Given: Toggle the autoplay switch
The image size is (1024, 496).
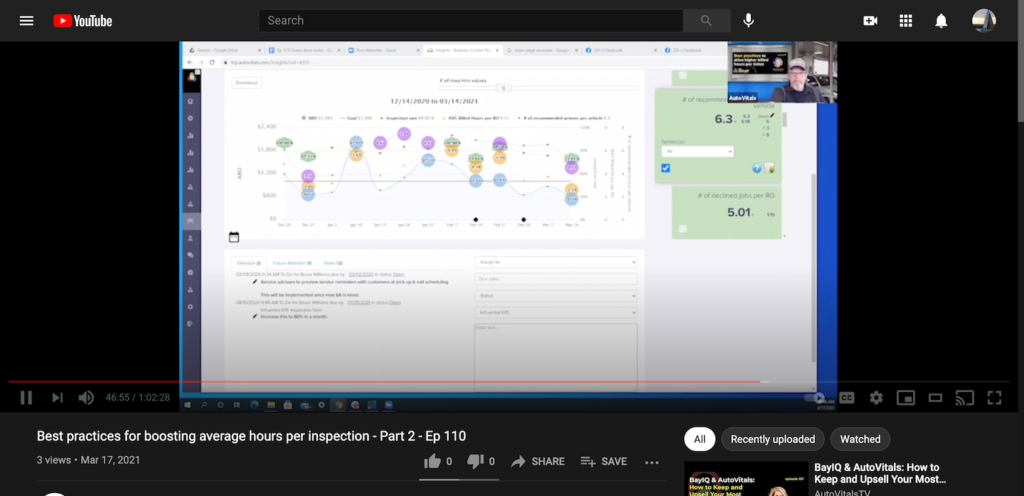Looking at the screenshot, I should point(814,397).
